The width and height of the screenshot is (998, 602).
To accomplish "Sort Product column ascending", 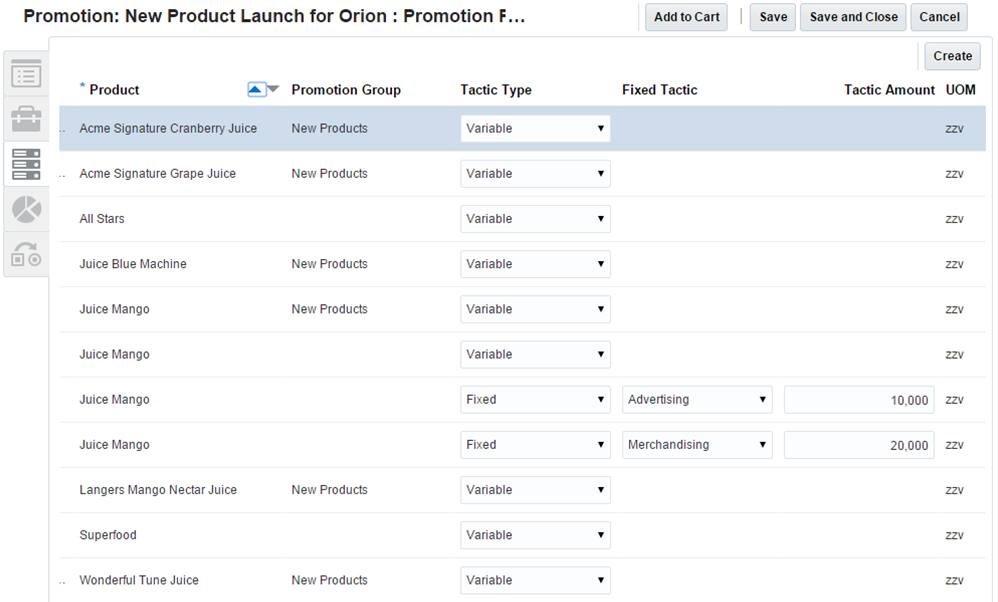I will pyautogui.click(x=256, y=90).
